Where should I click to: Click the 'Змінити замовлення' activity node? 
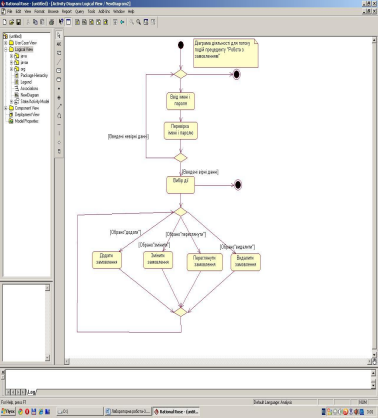[x=158, y=260]
